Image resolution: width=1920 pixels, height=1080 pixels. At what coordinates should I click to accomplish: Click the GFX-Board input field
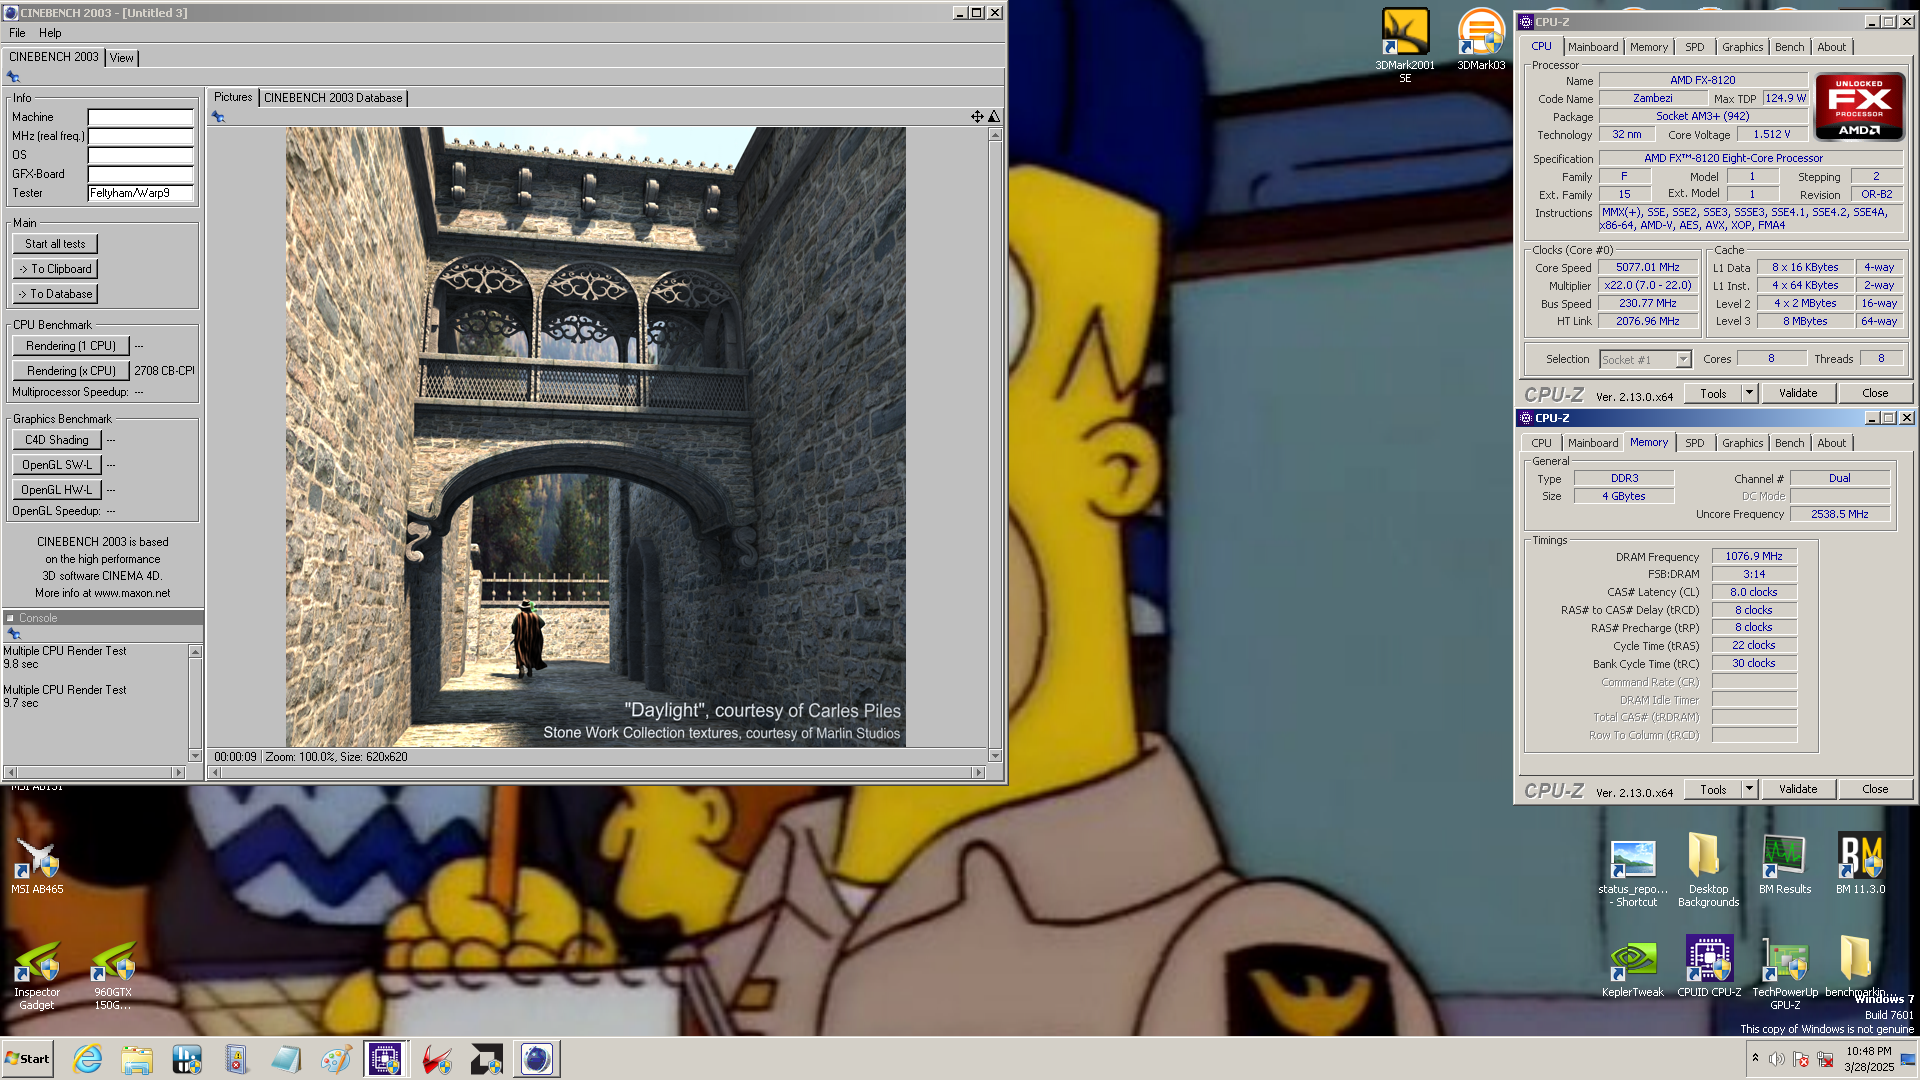coord(140,174)
